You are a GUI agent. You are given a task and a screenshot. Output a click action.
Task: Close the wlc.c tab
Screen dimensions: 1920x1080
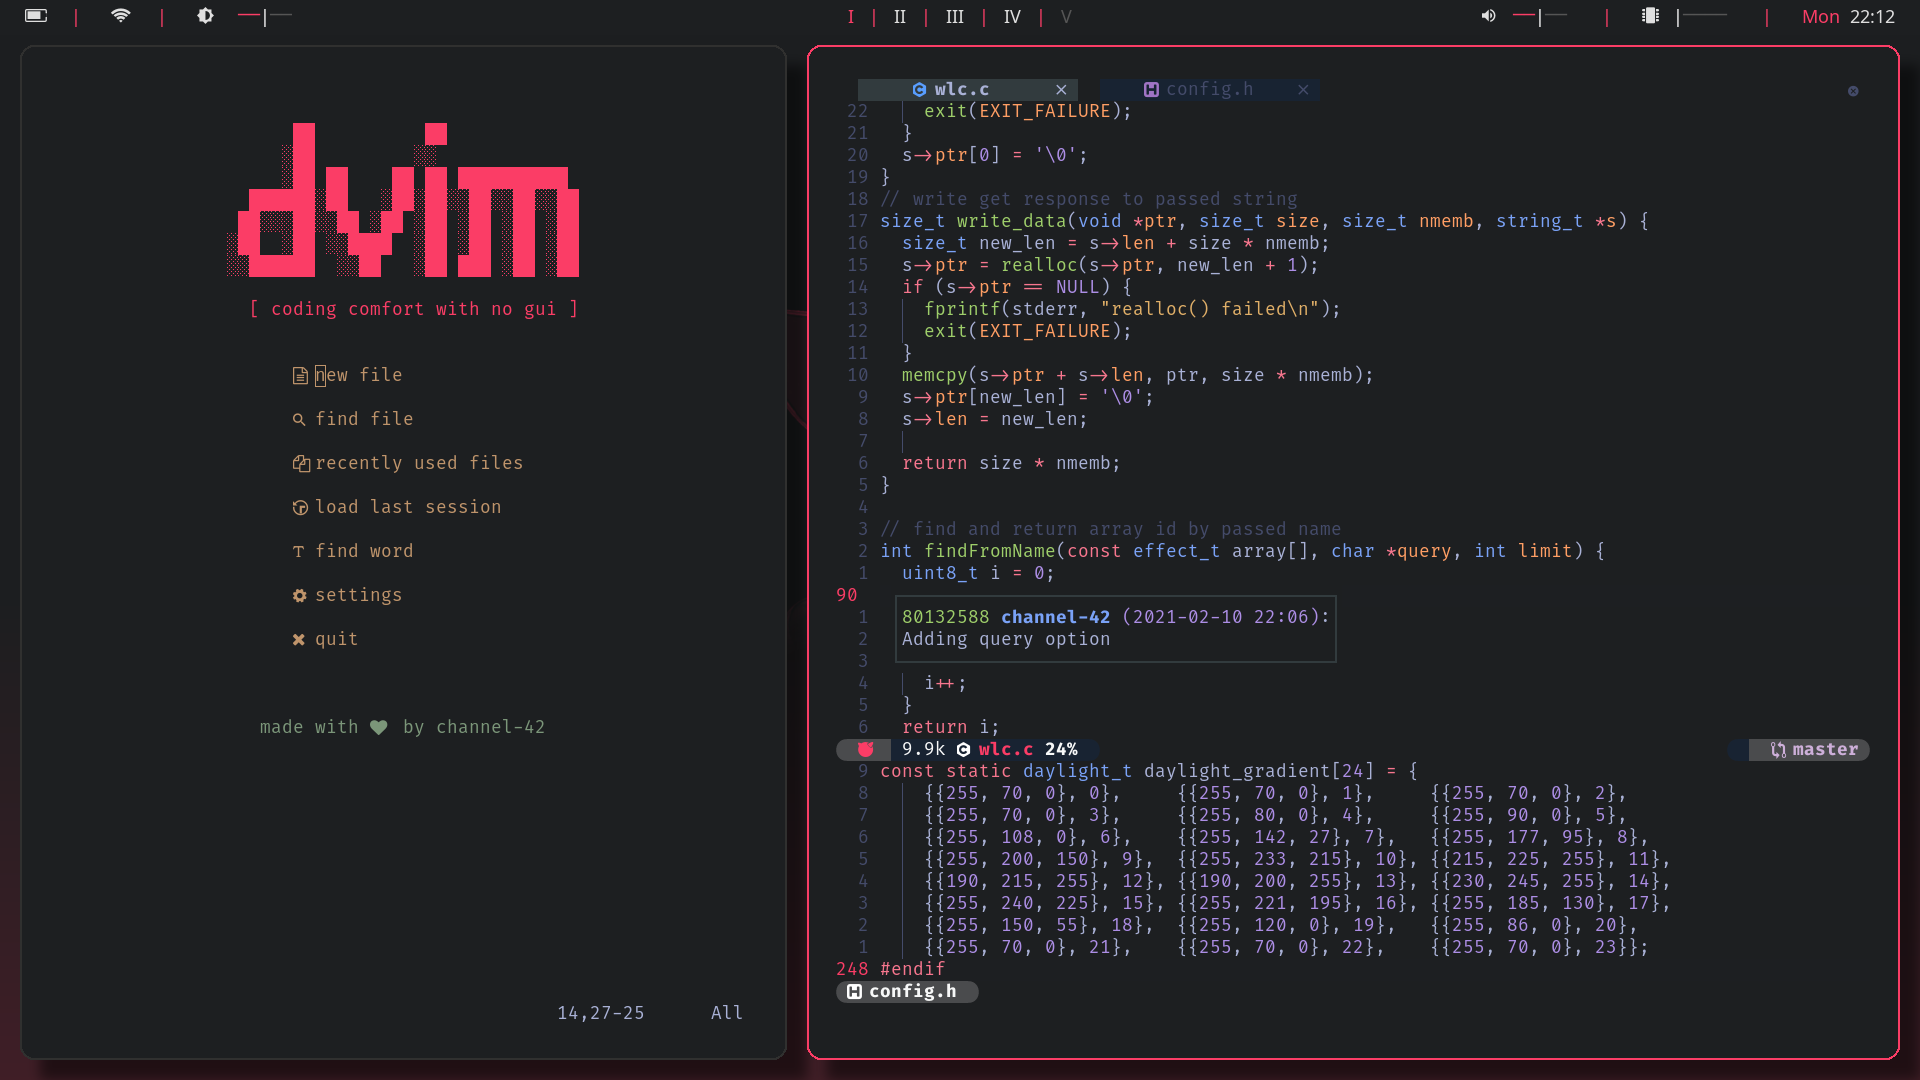pos(1061,90)
